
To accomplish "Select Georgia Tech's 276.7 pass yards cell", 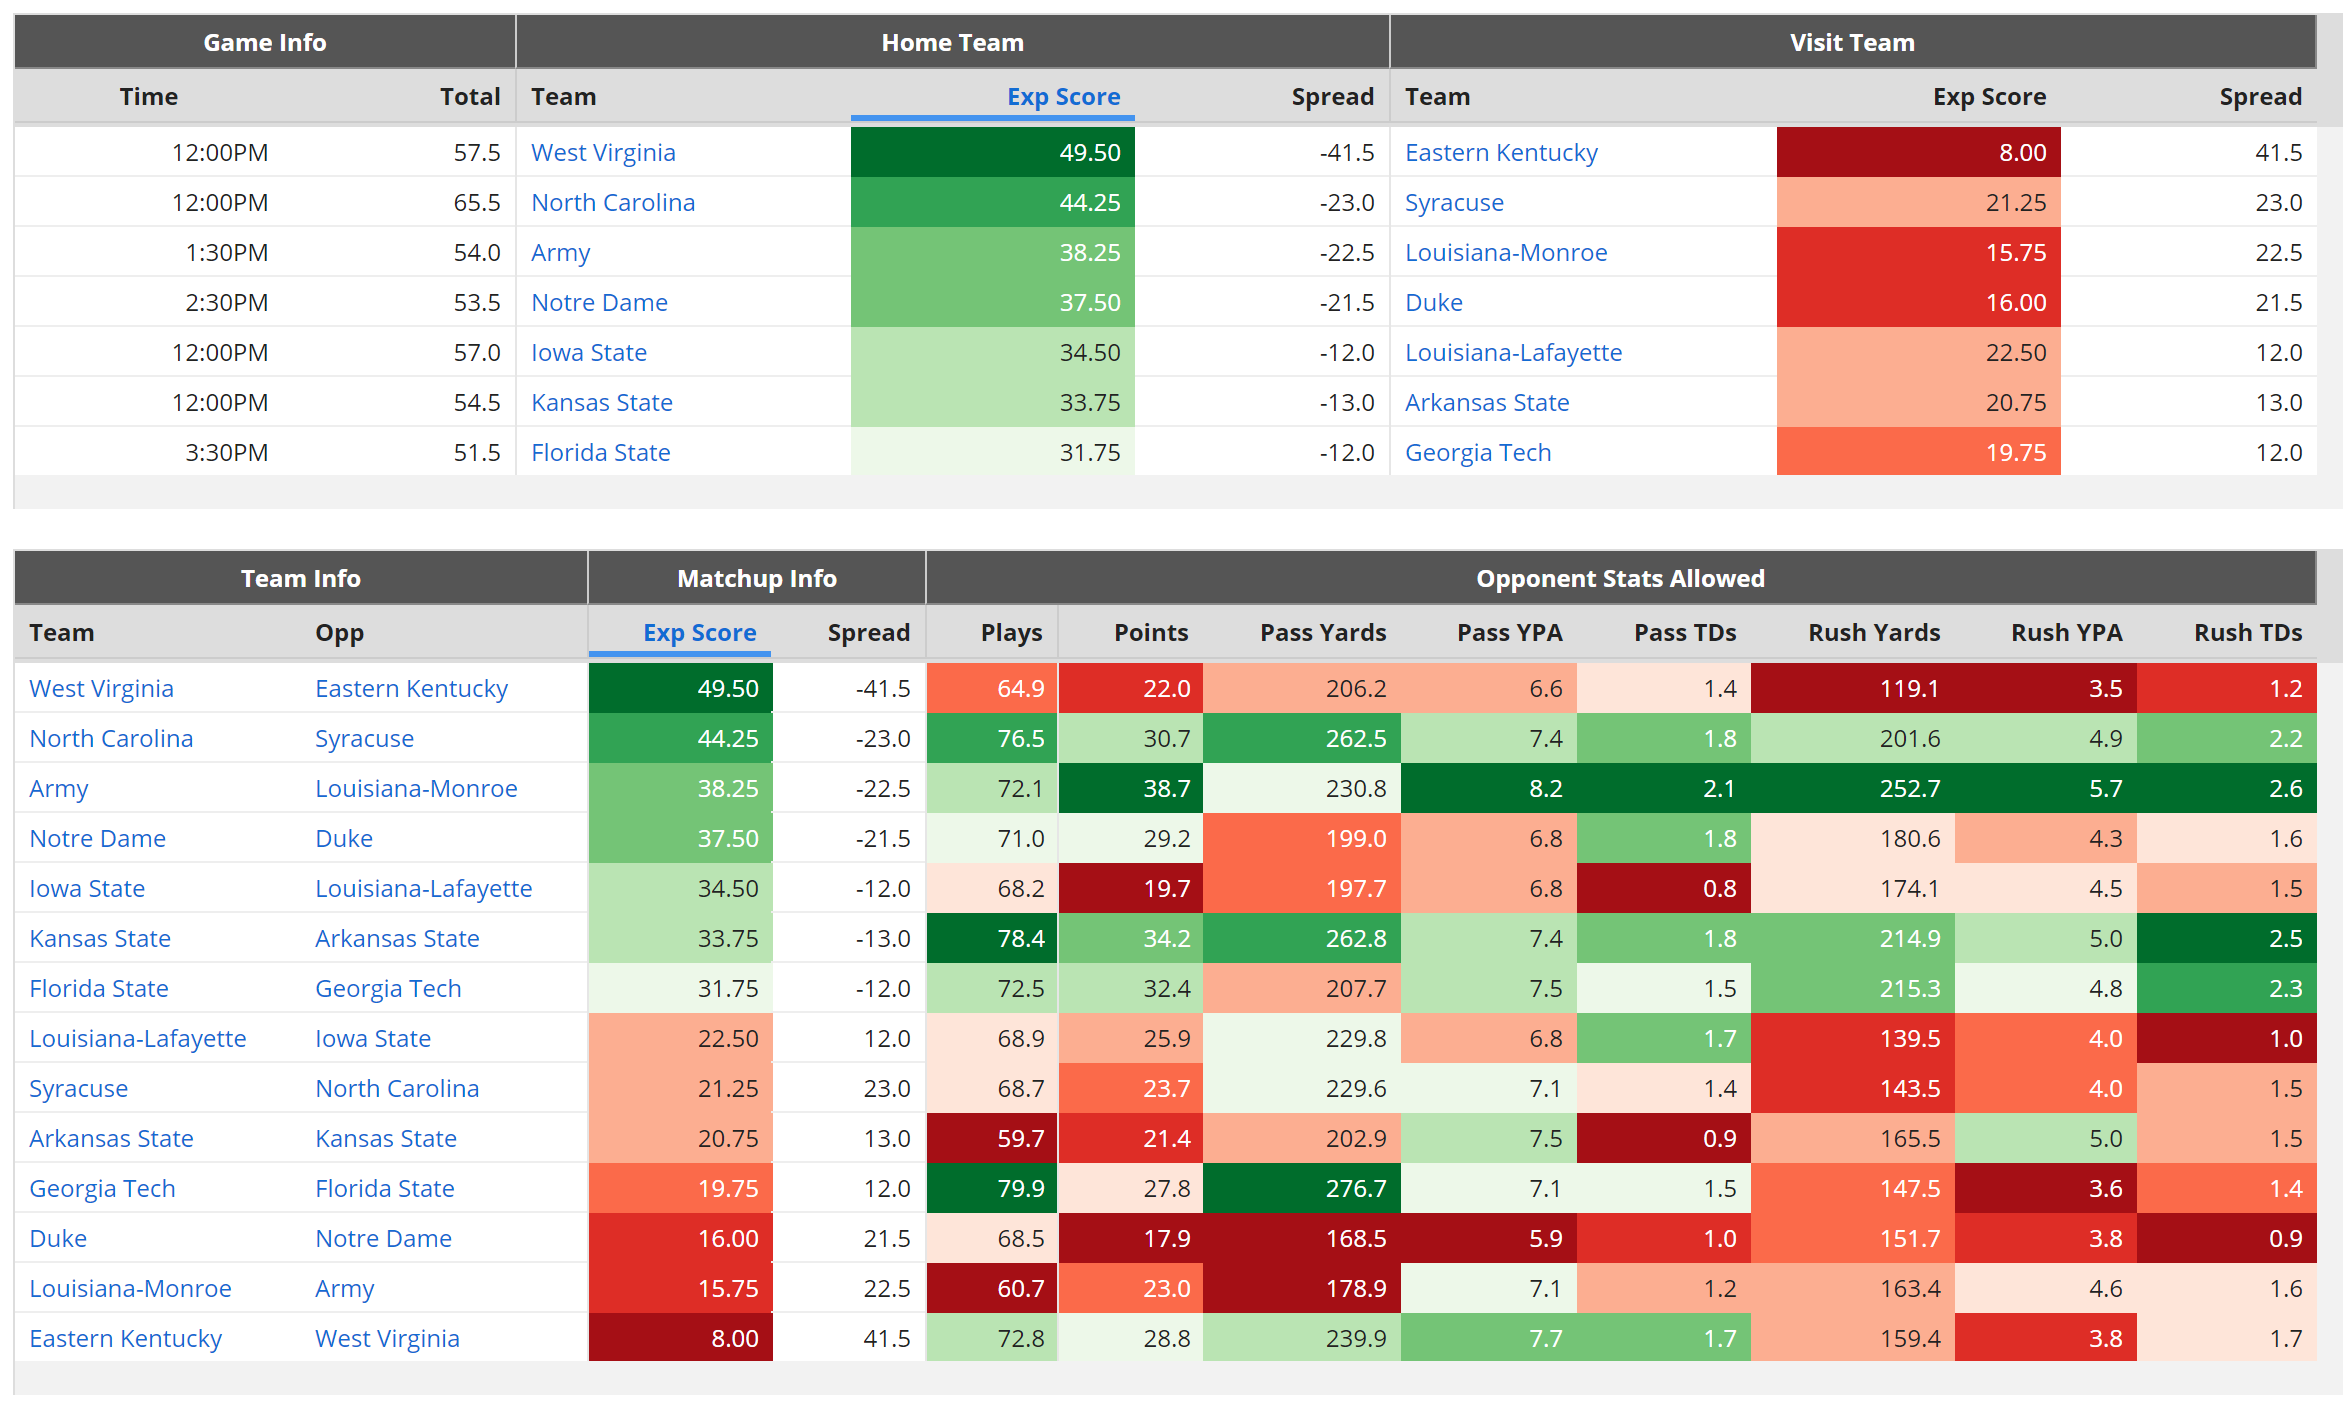I will [1301, 1188].
